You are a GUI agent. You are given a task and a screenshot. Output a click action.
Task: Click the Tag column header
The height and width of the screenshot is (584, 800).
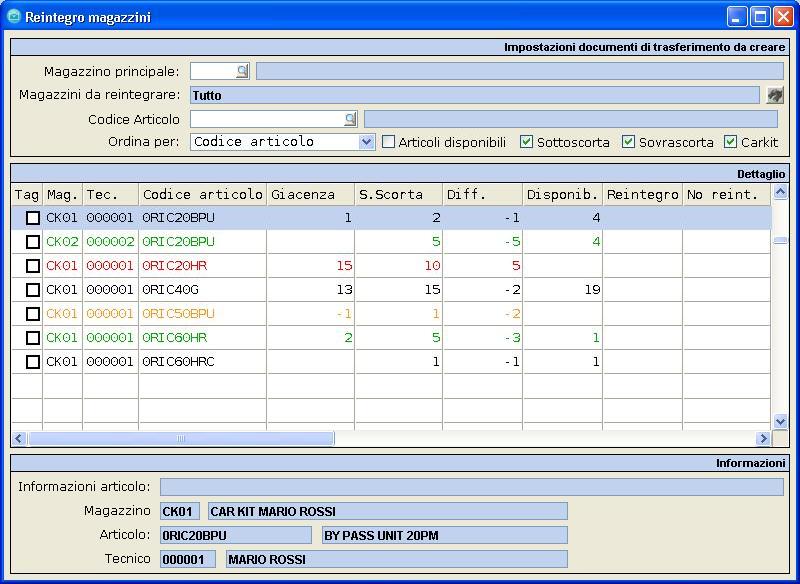(x=27, y=194)
